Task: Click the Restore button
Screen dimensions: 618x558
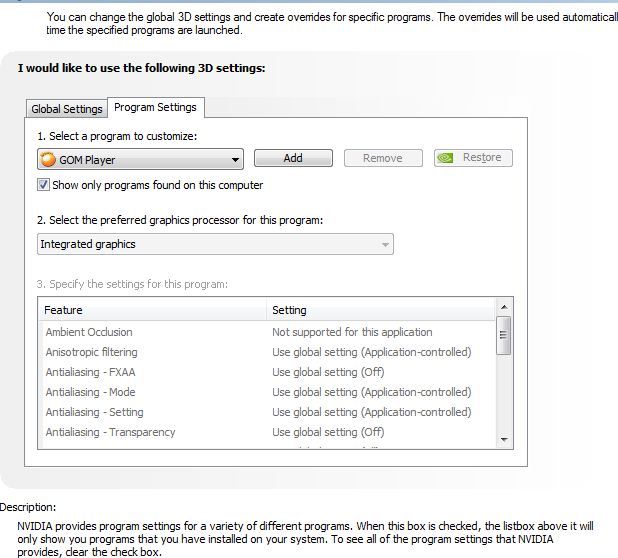Action: click(x=473, y=158)
